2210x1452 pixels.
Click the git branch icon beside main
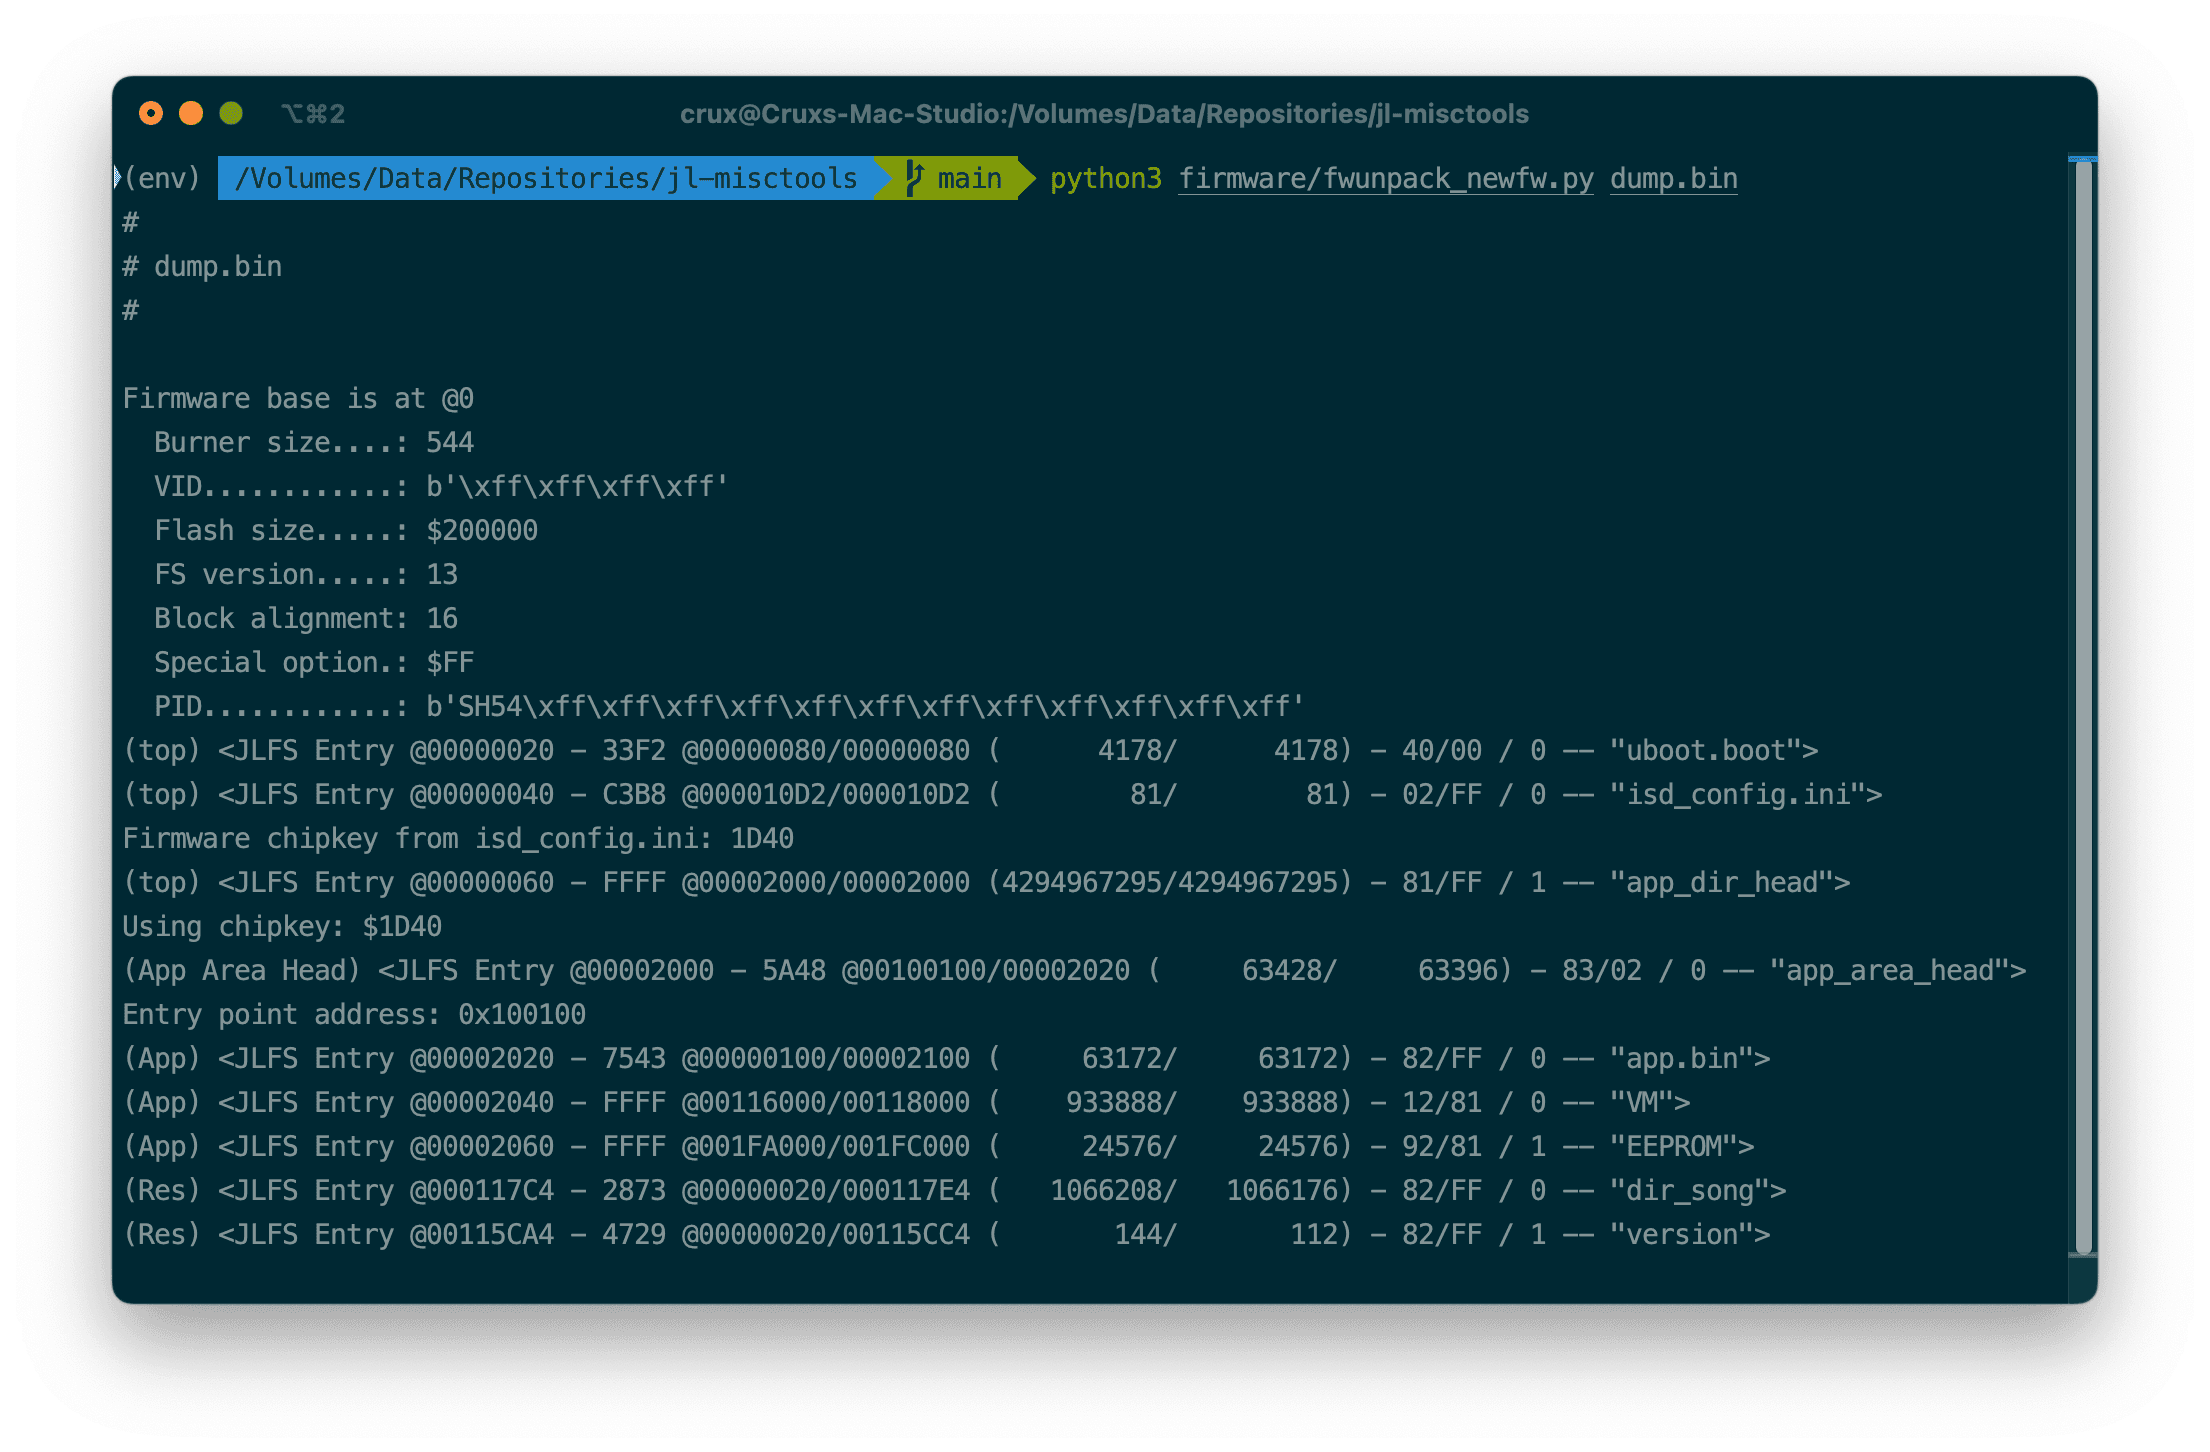pos(914,178)
